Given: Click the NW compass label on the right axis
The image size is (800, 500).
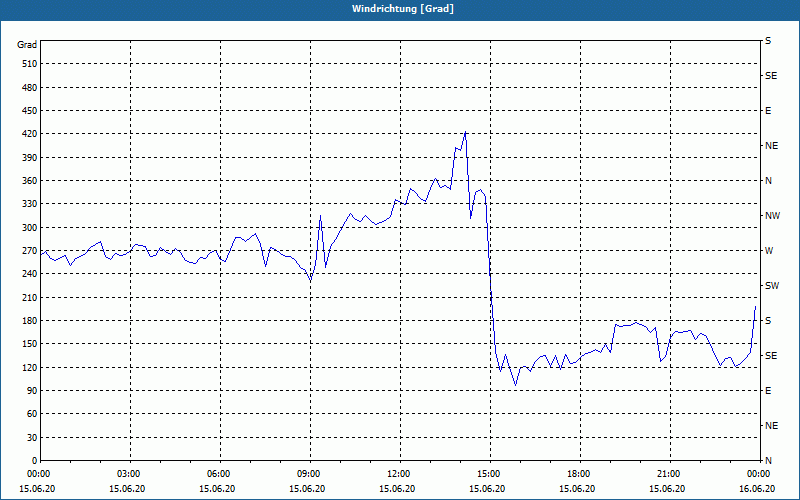Looking at the screenshot, I should (772, 216).
